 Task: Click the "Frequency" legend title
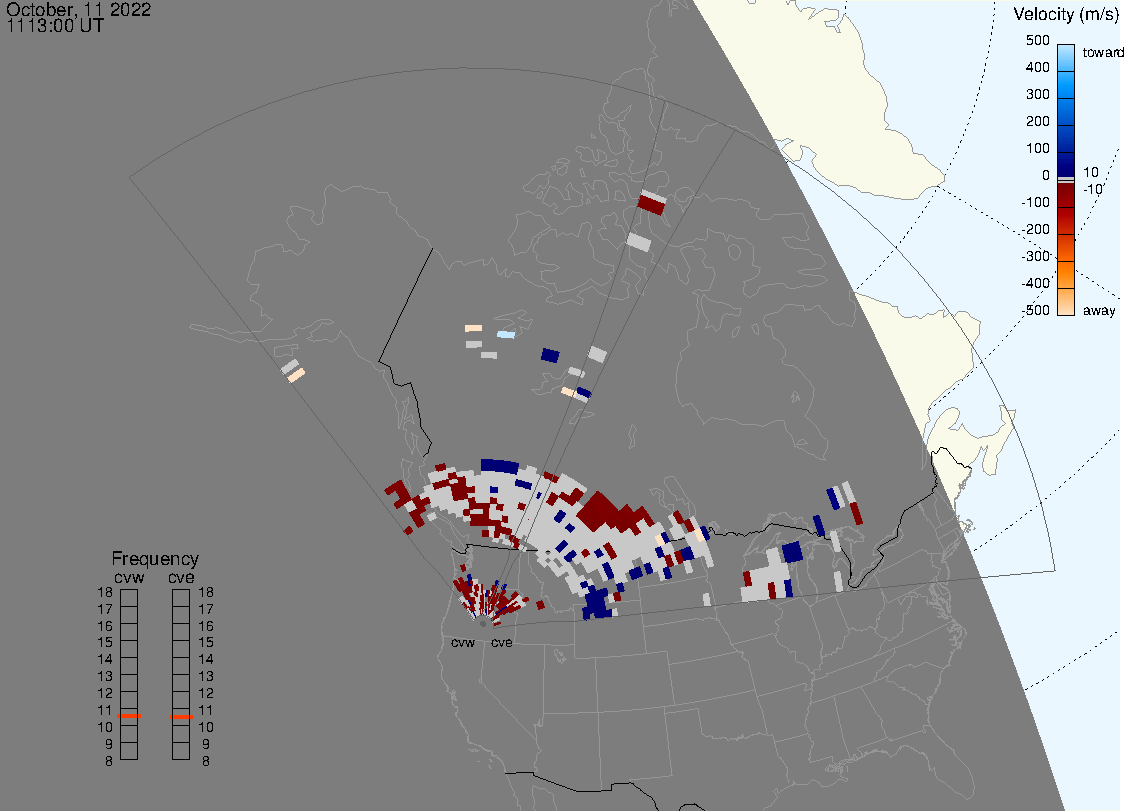pos(155,559)
